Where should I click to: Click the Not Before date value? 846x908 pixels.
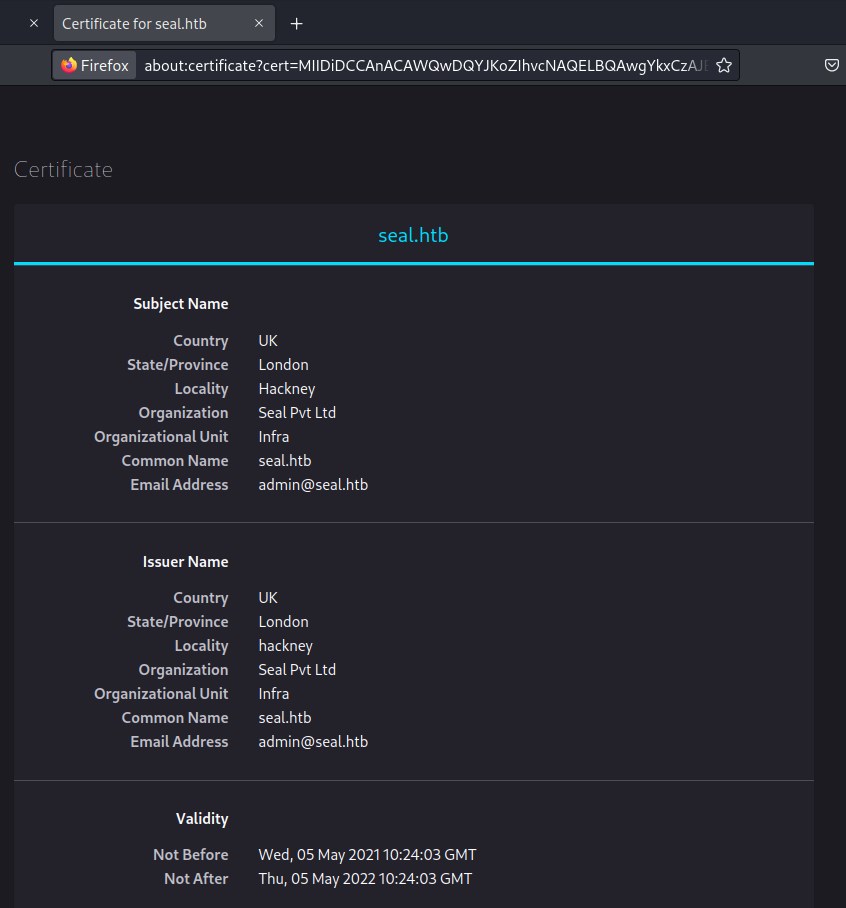point(367,855)
